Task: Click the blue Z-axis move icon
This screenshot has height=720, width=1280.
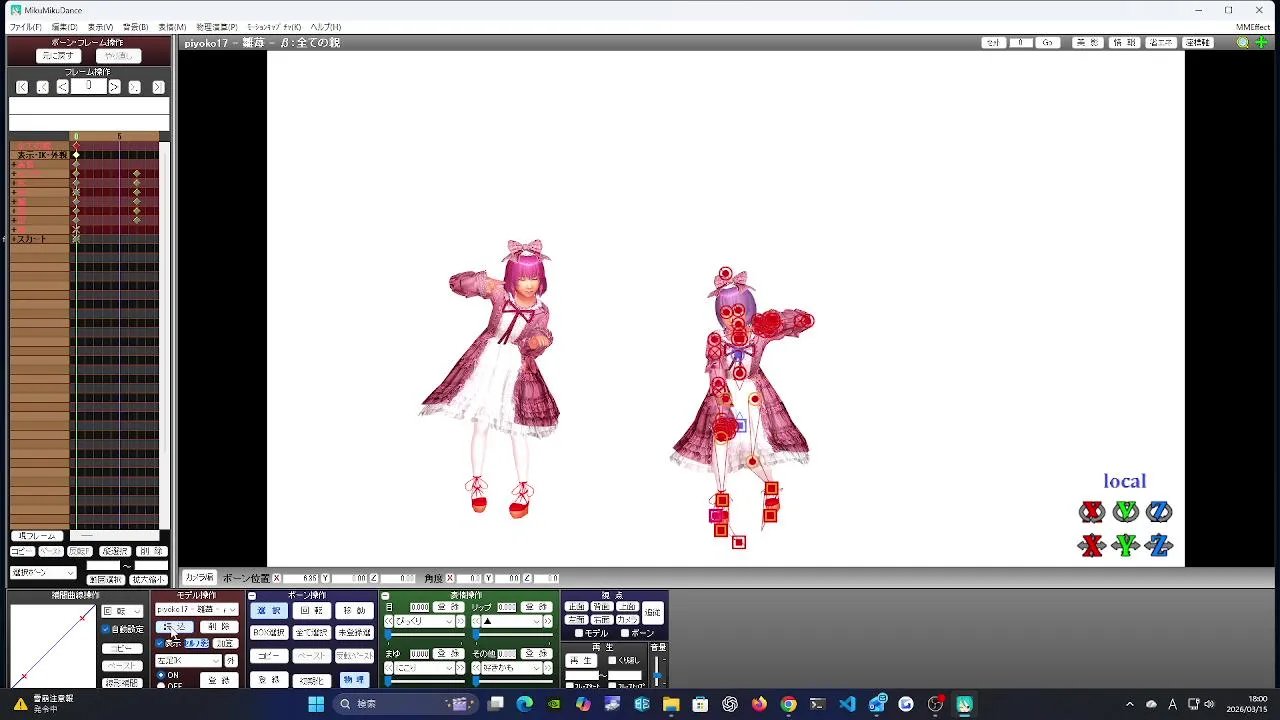Action: point(1159,545)
